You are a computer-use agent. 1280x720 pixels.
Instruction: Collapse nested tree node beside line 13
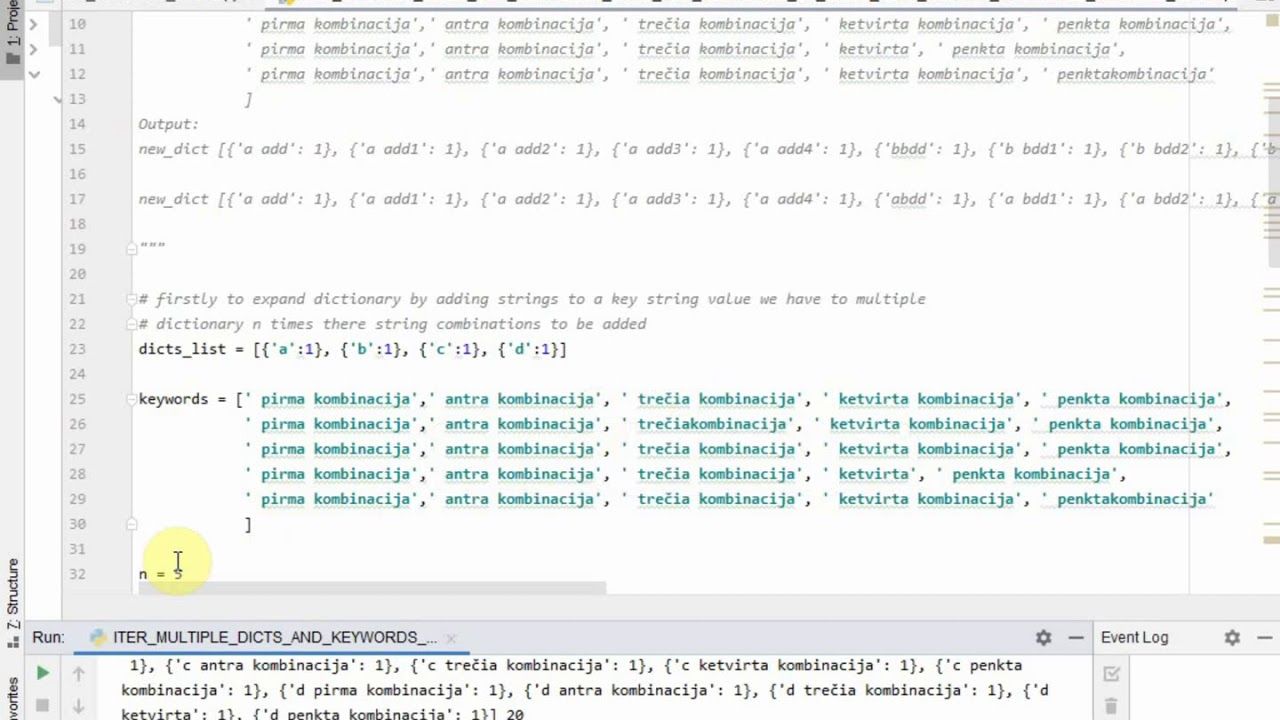[57, 98]
